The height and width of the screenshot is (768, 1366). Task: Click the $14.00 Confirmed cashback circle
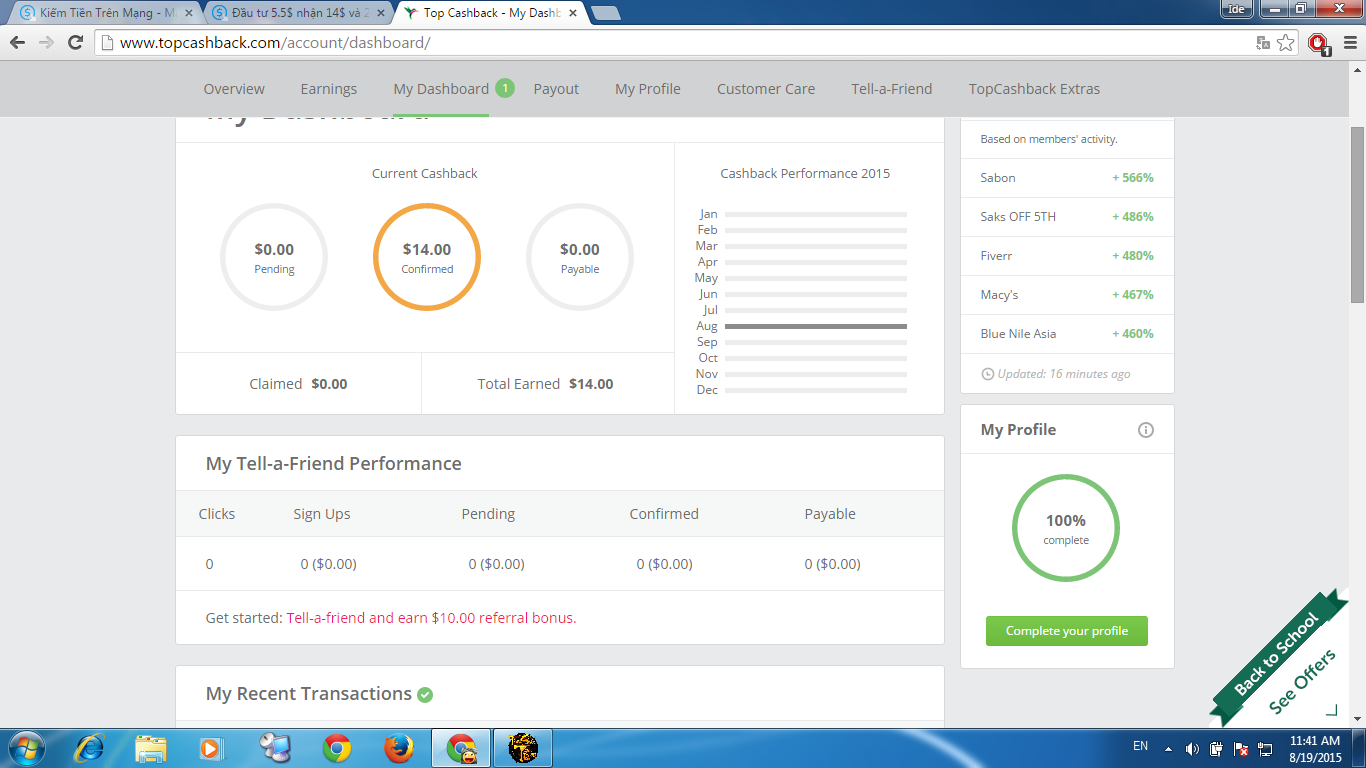pos(427,257)
